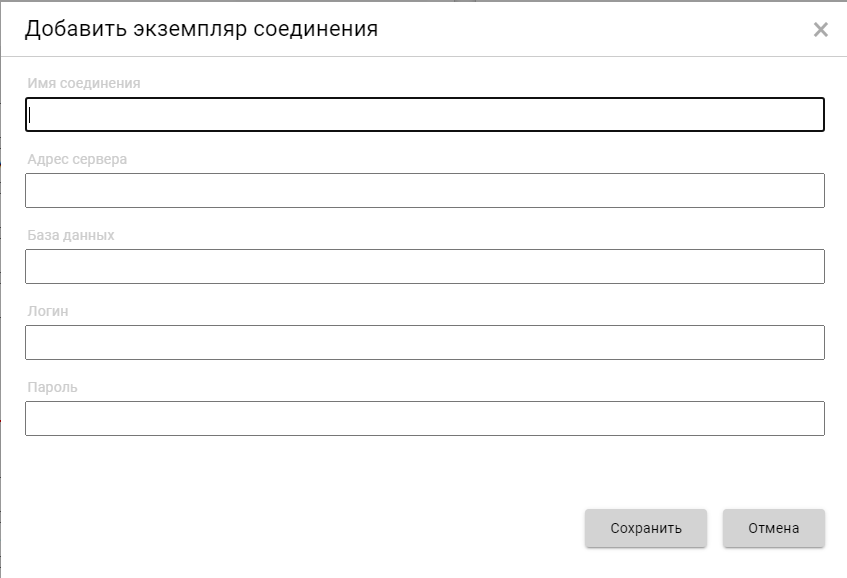Select the База данных field label

click(73, 236)
